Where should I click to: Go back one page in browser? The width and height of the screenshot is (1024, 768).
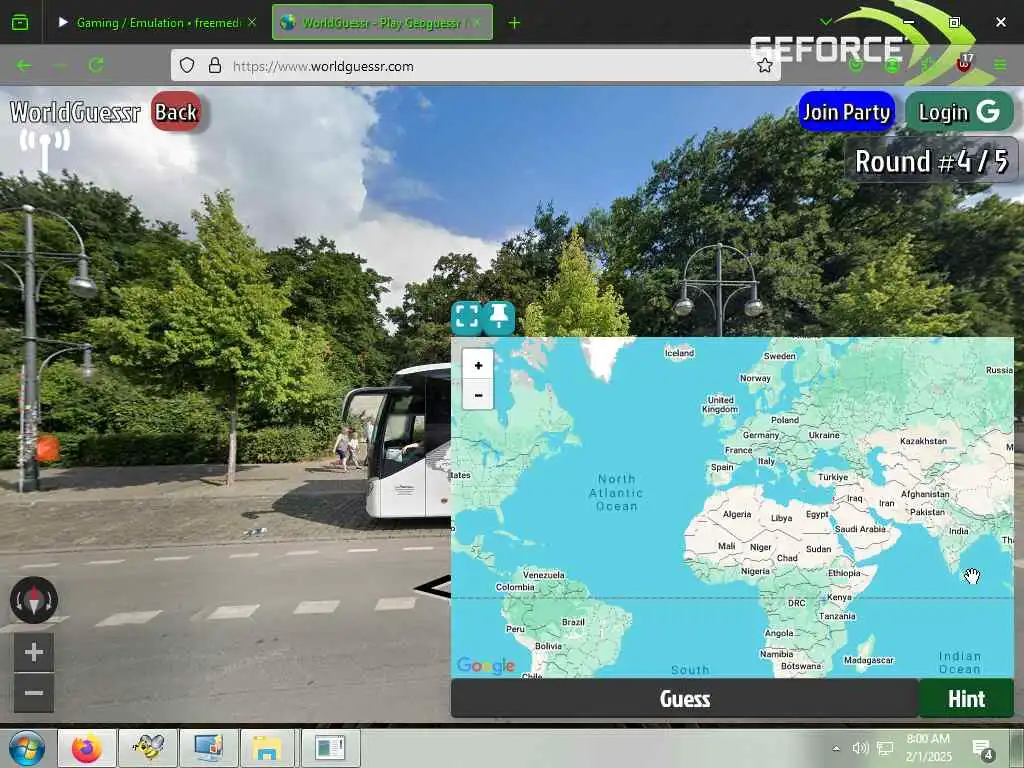(x=24, y=65)
